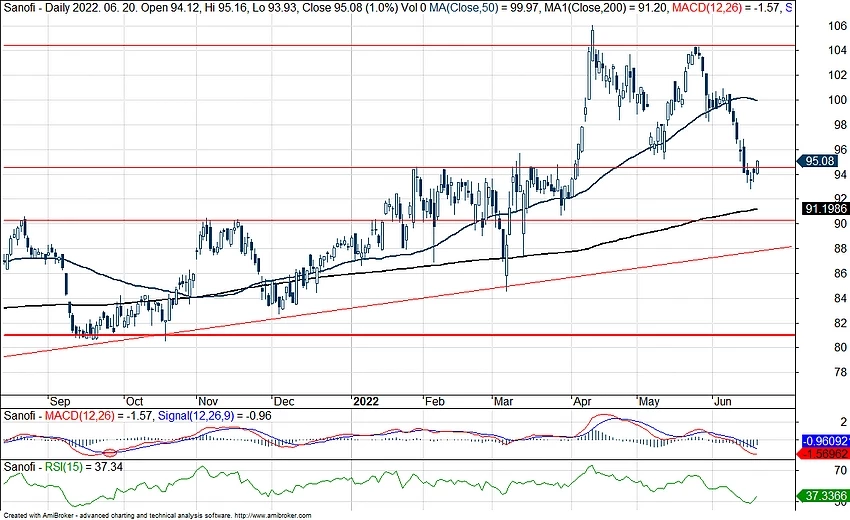Click the 'Oct' month label on time axis
This screenshot has width=850, height=520.
(x=134, y=401)
